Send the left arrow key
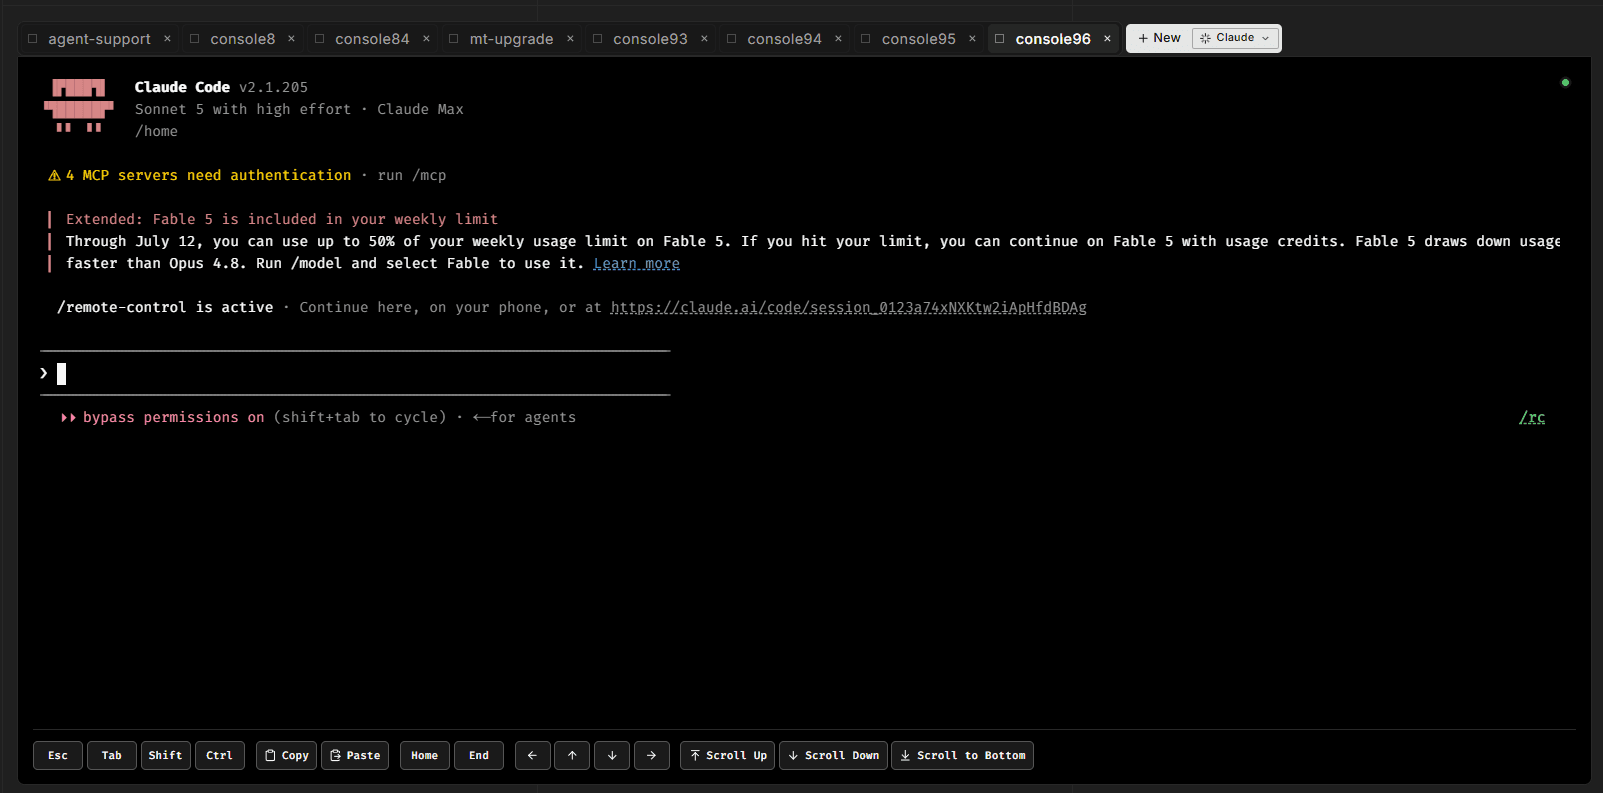 pos(532,755)
